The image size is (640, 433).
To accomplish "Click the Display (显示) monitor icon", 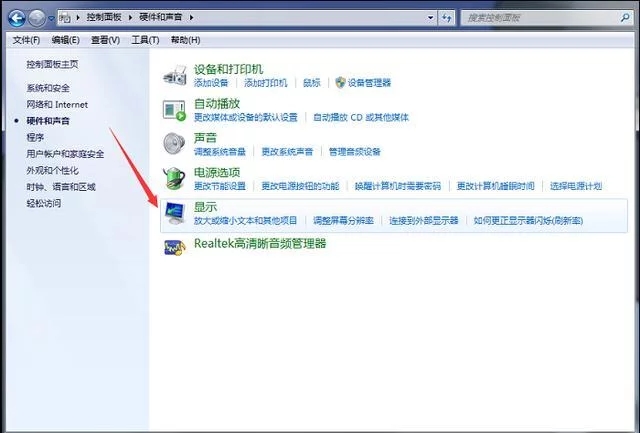I will [x=175, y=213].
